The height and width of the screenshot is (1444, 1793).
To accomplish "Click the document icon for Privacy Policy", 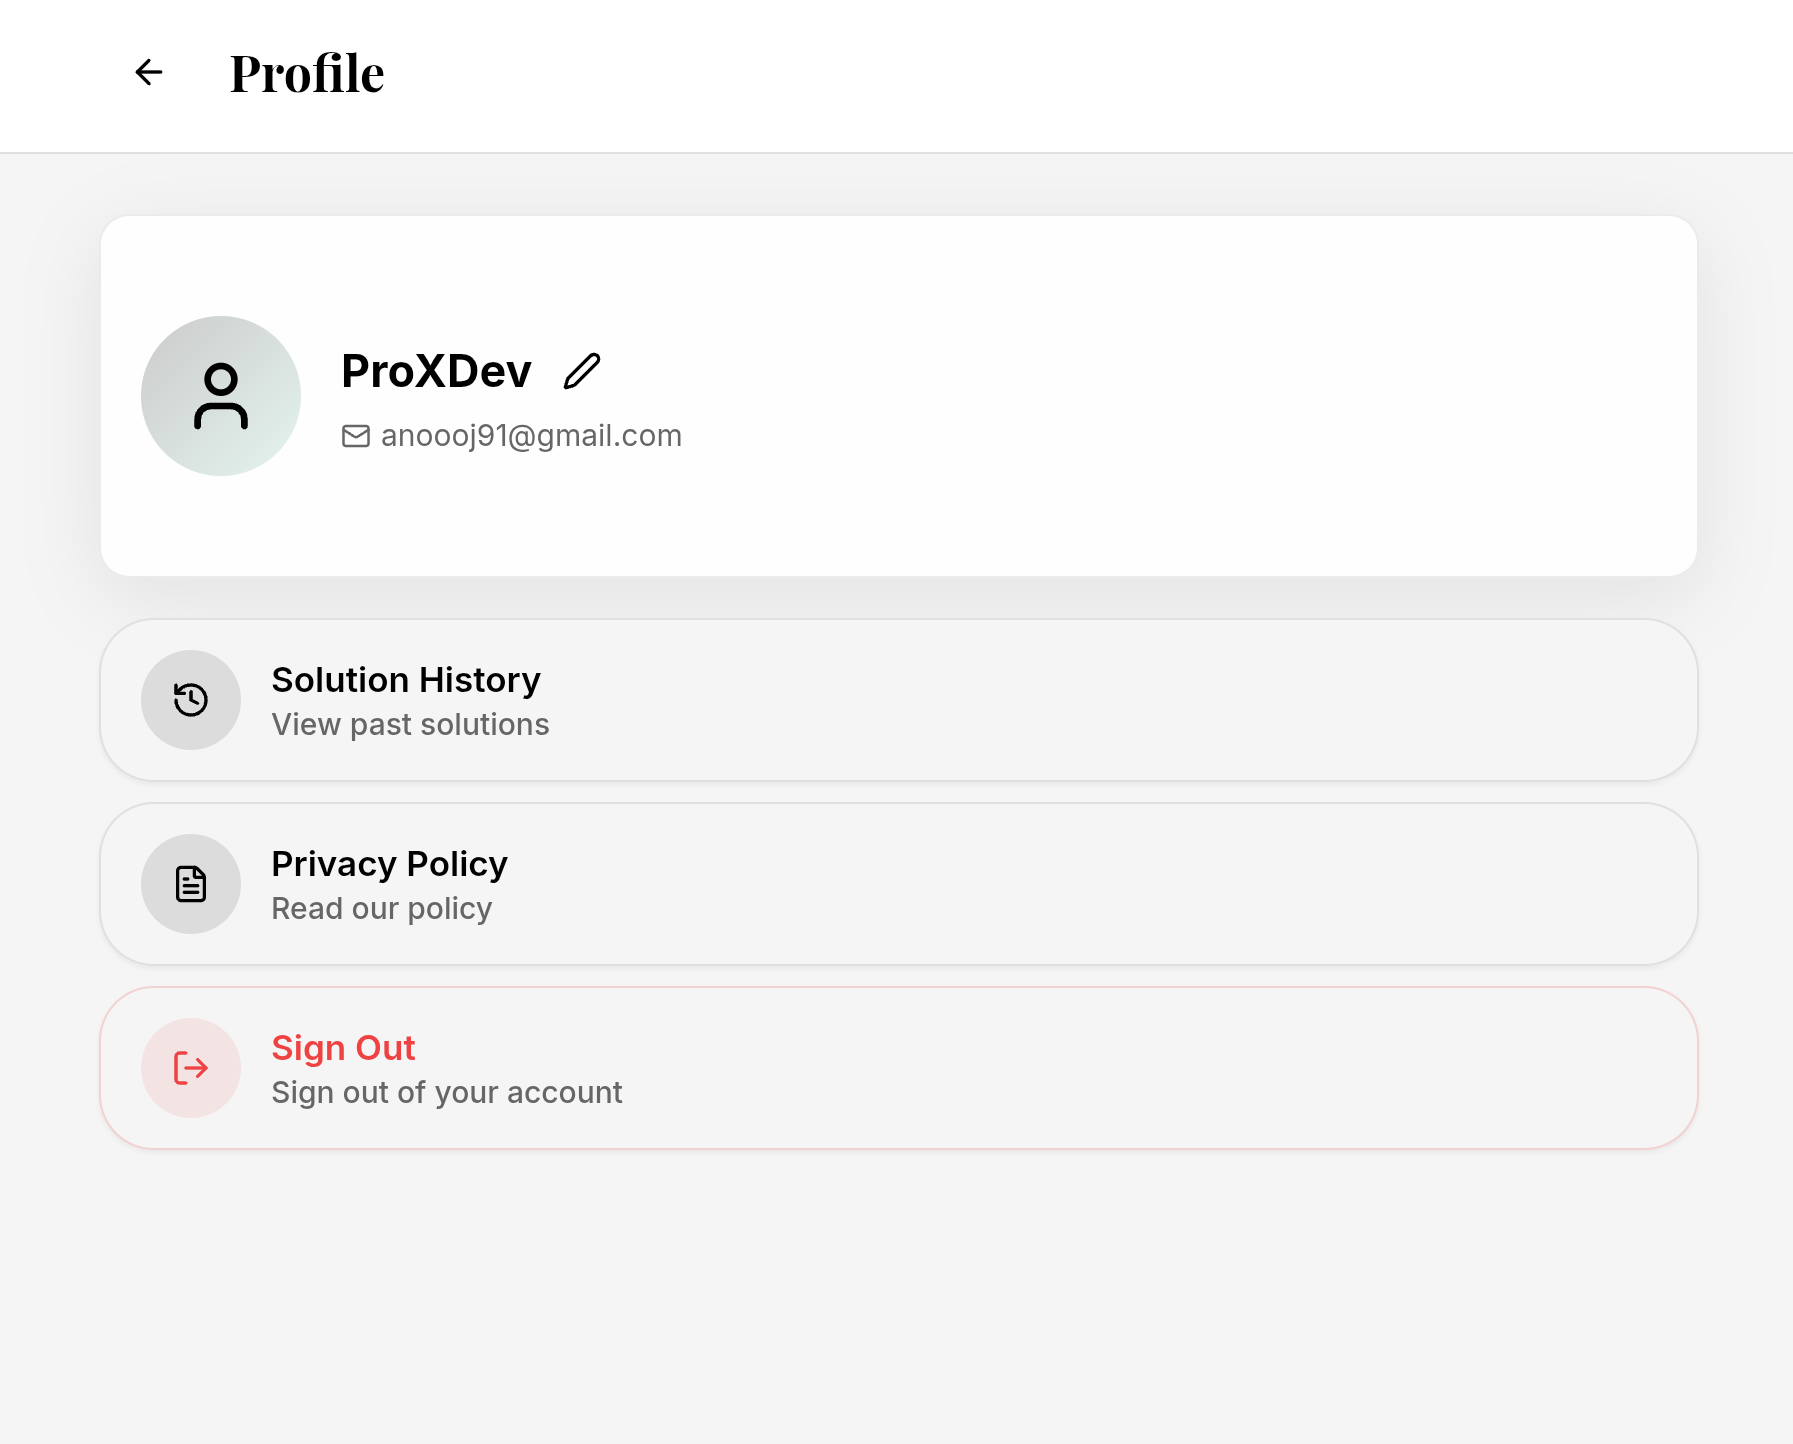I will pyautogui.click(x=191, y=884).
